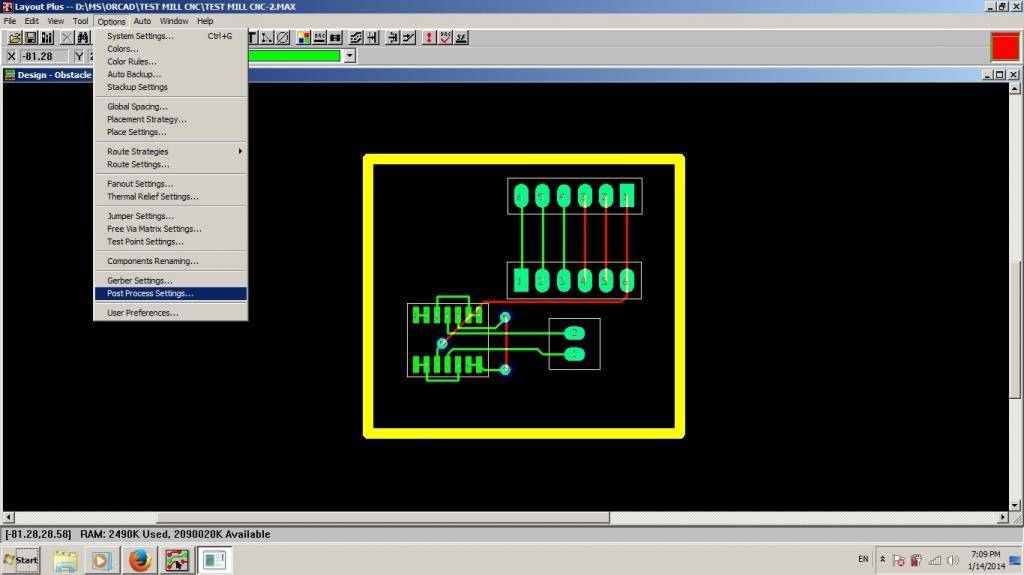Choose Stackup Settings menu entry
The width and height of the screenshot is (1024, 575).
[x=170, y=87]
